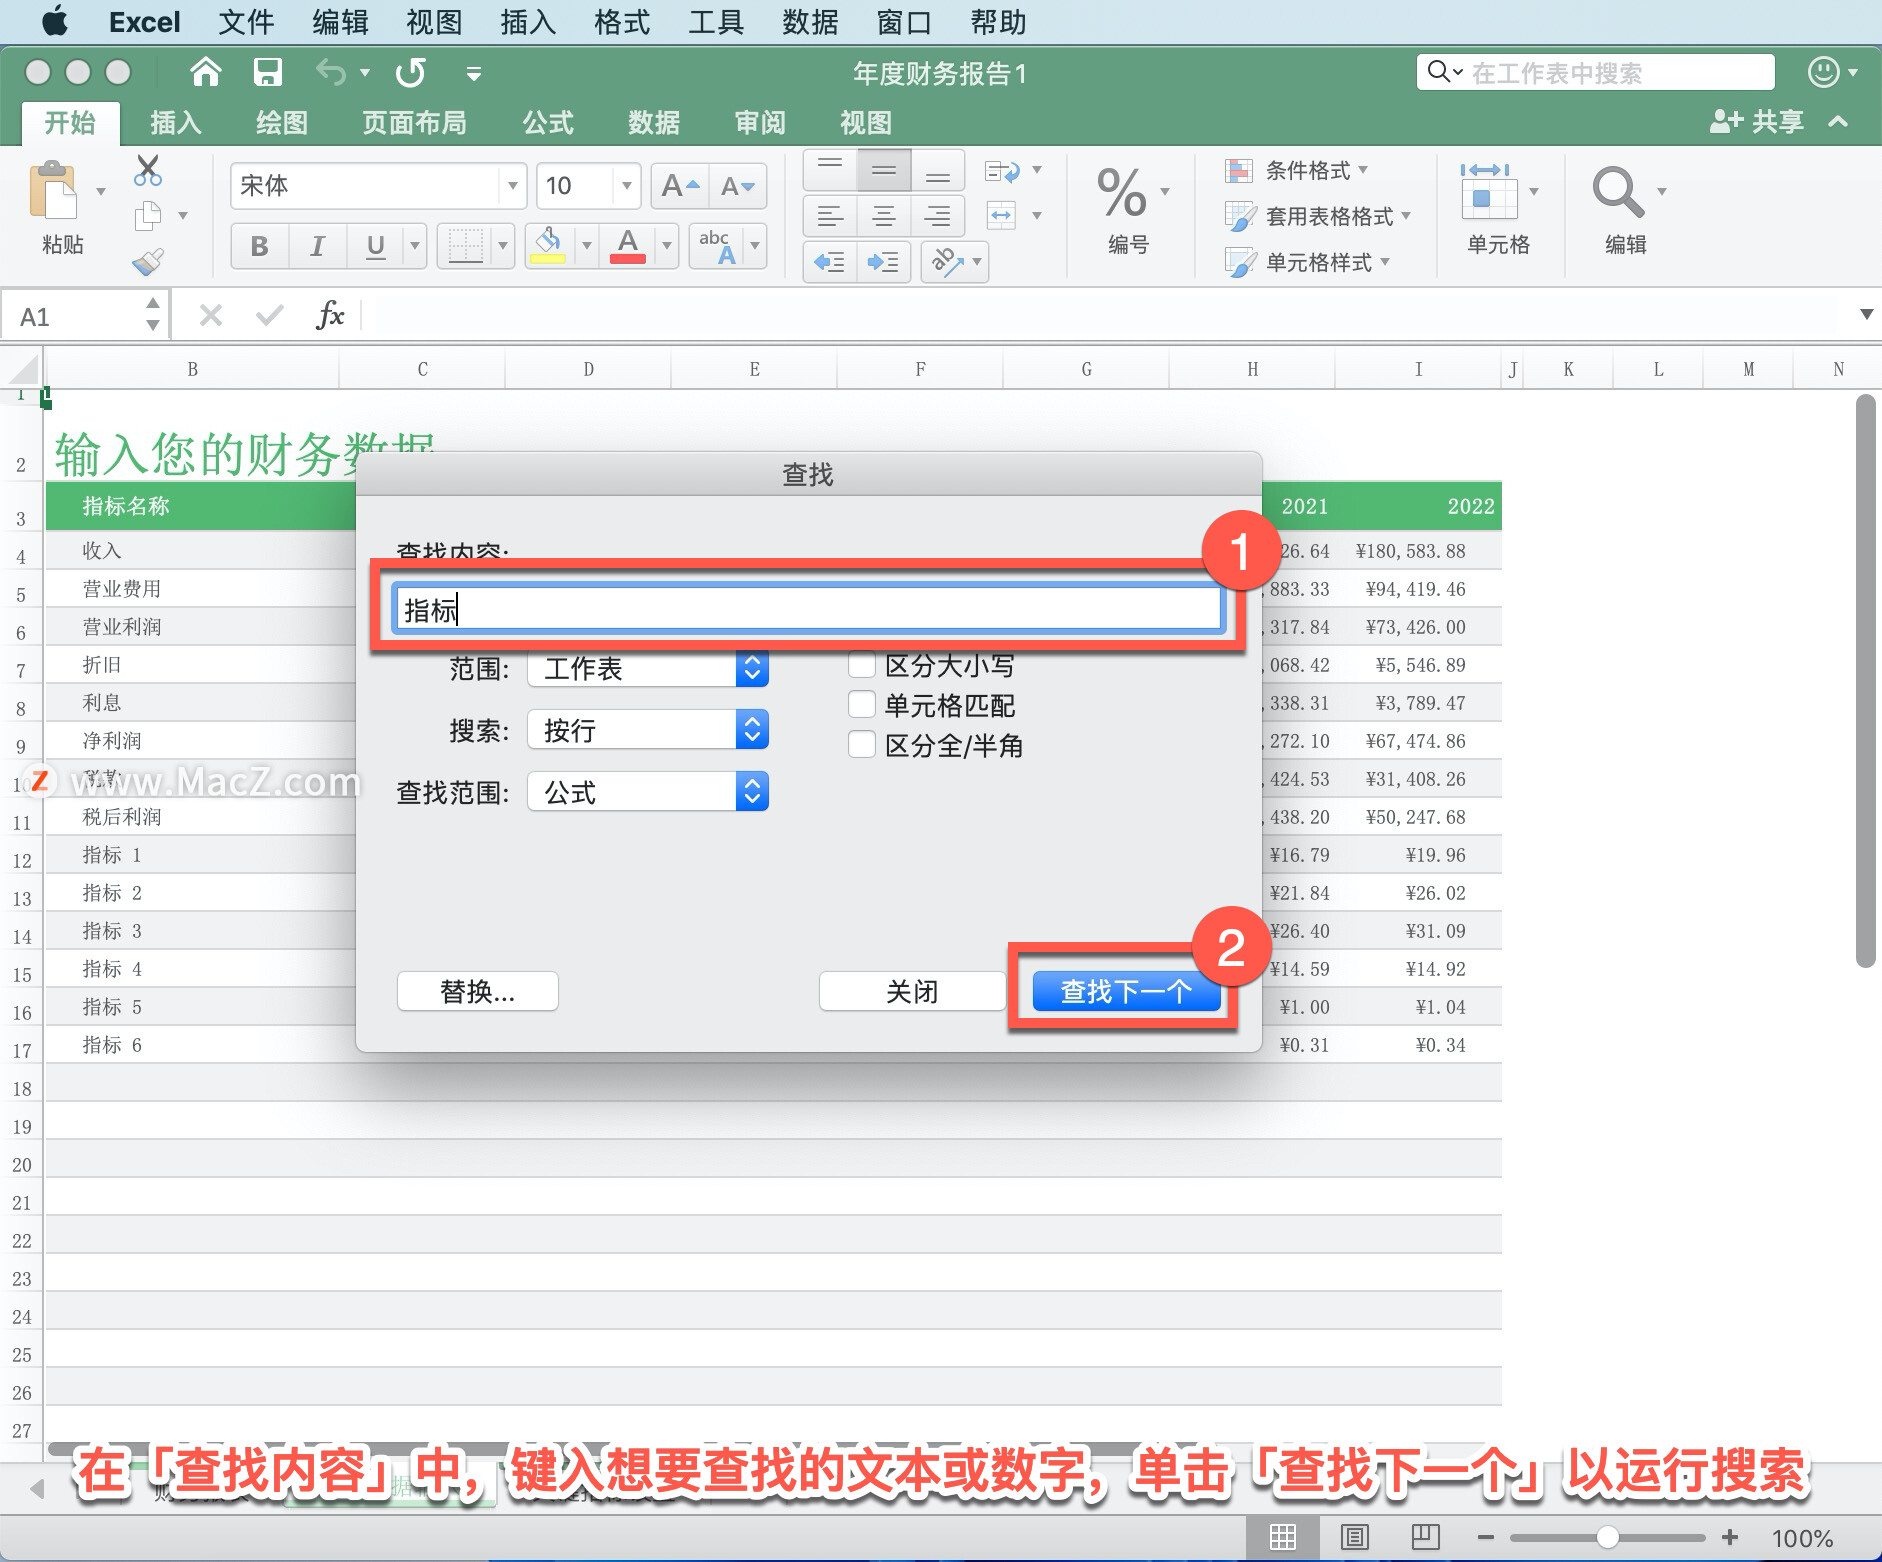Apply red font color A icon
The image size is (1882, 1562).
[x=627, y=246]
